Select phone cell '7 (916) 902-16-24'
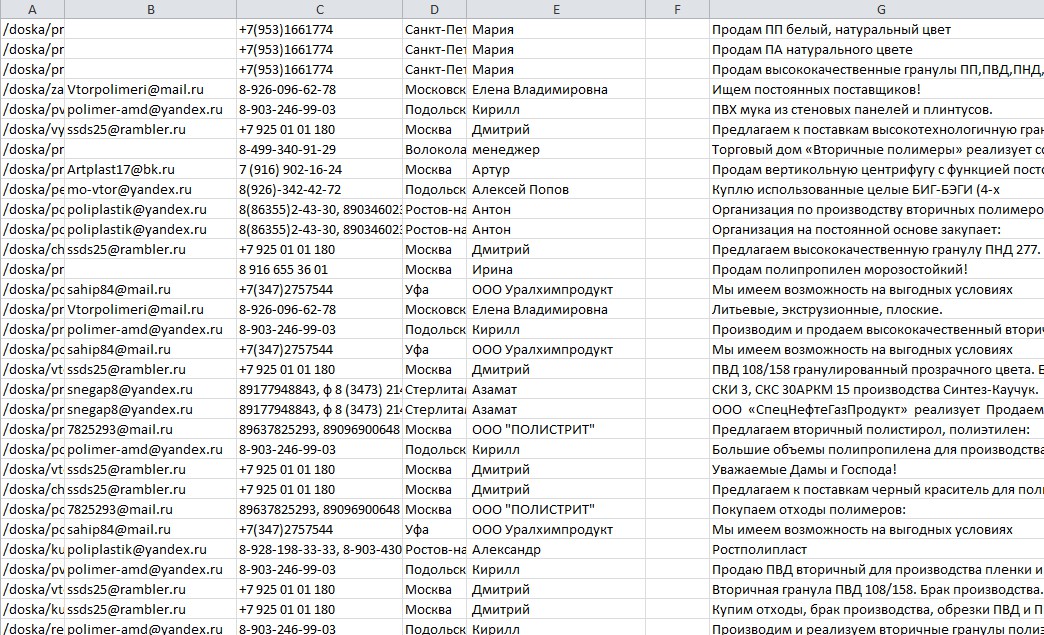 pyautogui.click(x=320, y=169)
